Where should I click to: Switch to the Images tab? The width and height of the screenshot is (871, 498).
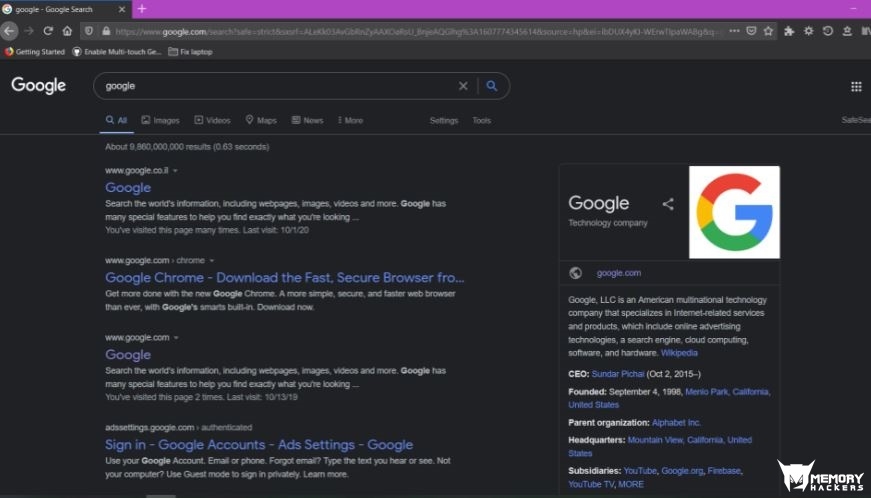(161, 120)
